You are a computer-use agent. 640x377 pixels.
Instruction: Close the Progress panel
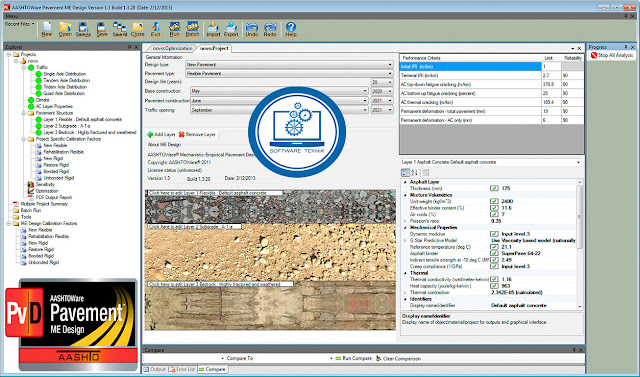(633, 47)
